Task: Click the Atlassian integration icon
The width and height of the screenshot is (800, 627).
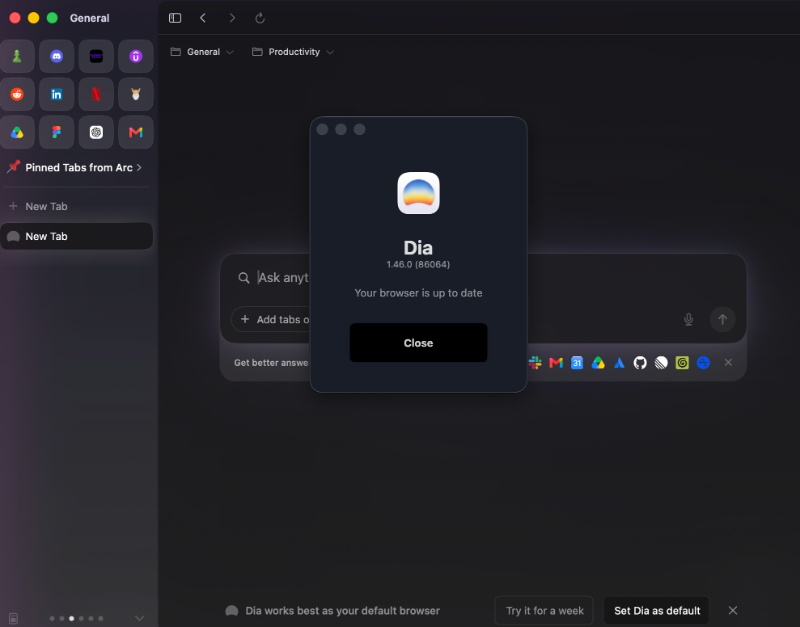Action: point(619,362)
